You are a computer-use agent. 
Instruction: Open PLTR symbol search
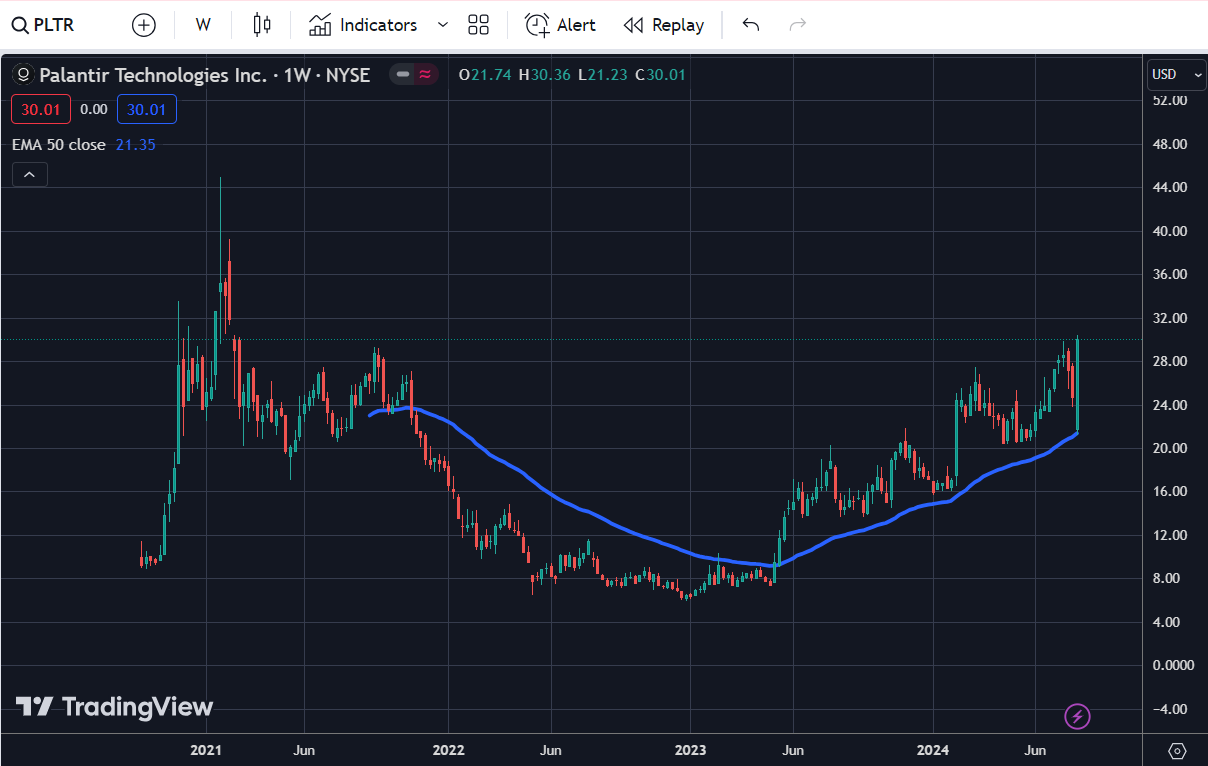pos(43,25)
